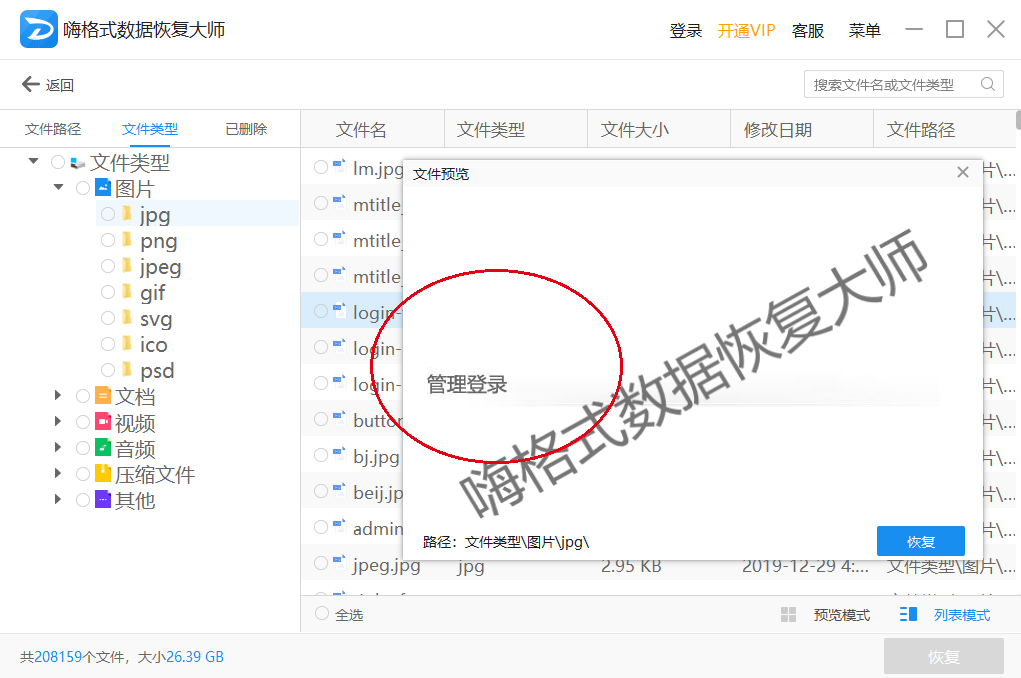Click the app logo icon

click(x=38, y=29)
